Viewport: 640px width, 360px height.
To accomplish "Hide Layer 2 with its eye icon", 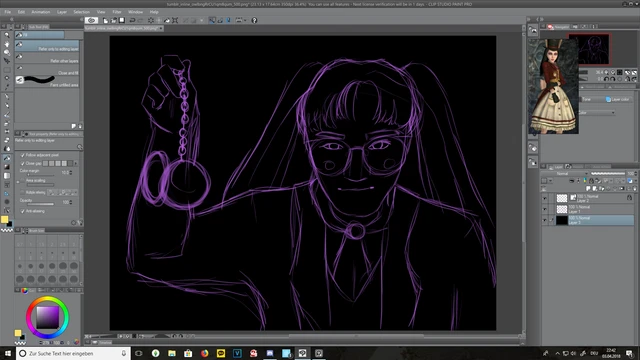I will [x=544, y=198].
